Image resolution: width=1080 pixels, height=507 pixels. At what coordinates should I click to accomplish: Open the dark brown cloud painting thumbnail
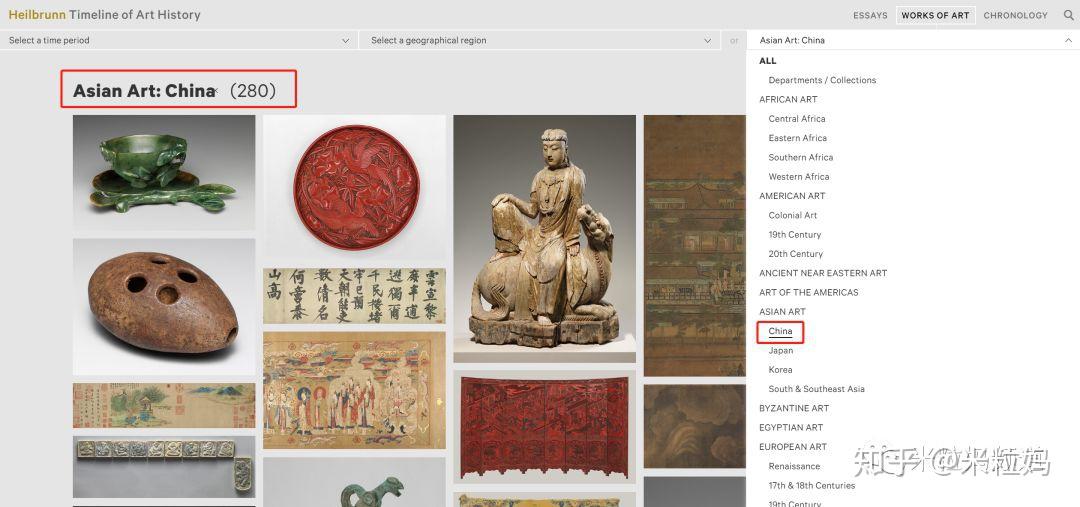click(x=695, y=426)
